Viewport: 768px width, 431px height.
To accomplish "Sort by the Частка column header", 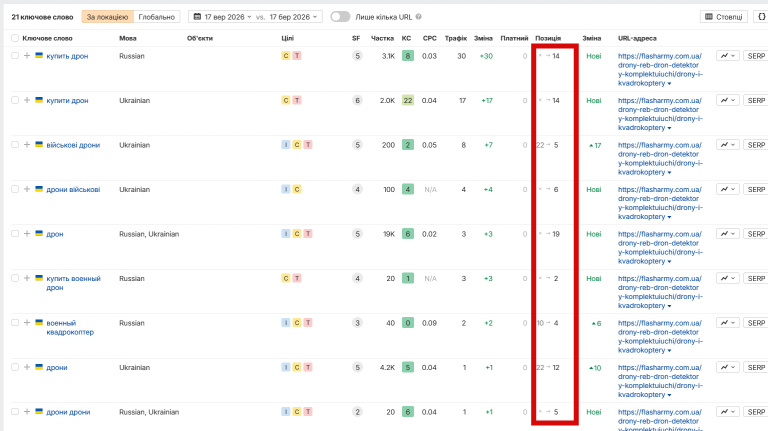I will pos(383,38).
